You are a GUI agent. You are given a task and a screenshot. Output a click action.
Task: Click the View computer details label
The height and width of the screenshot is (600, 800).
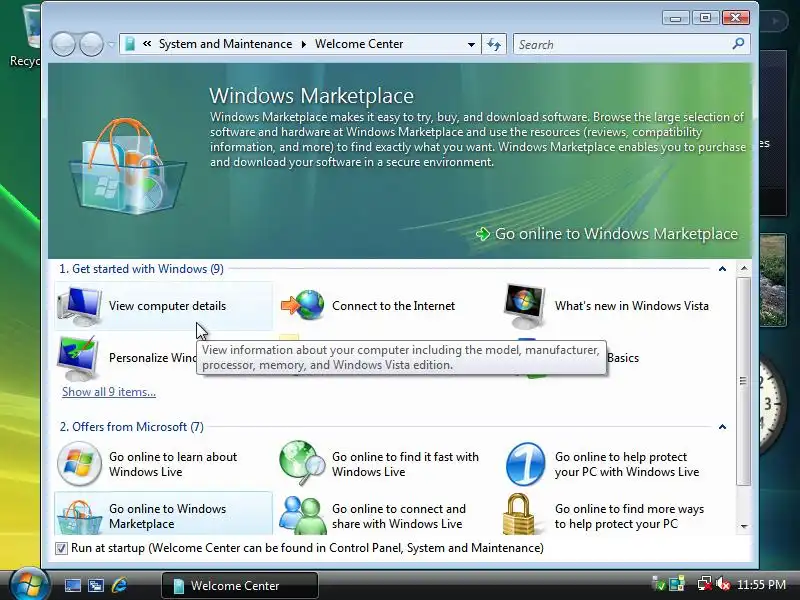pos(167,306)
